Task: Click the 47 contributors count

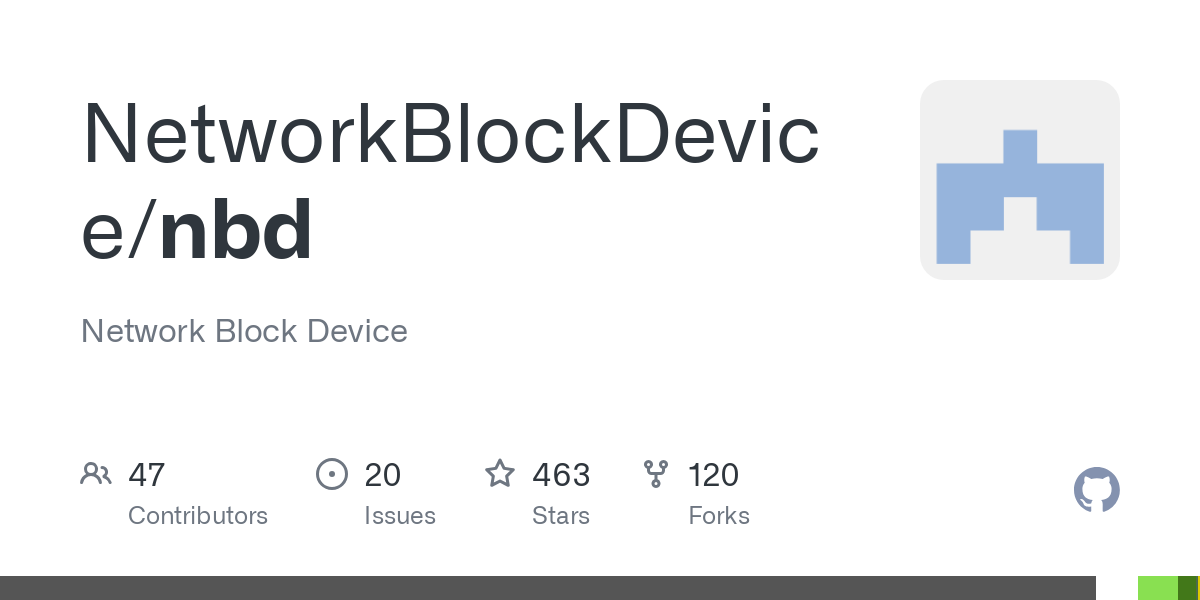Action: [147, 474]
